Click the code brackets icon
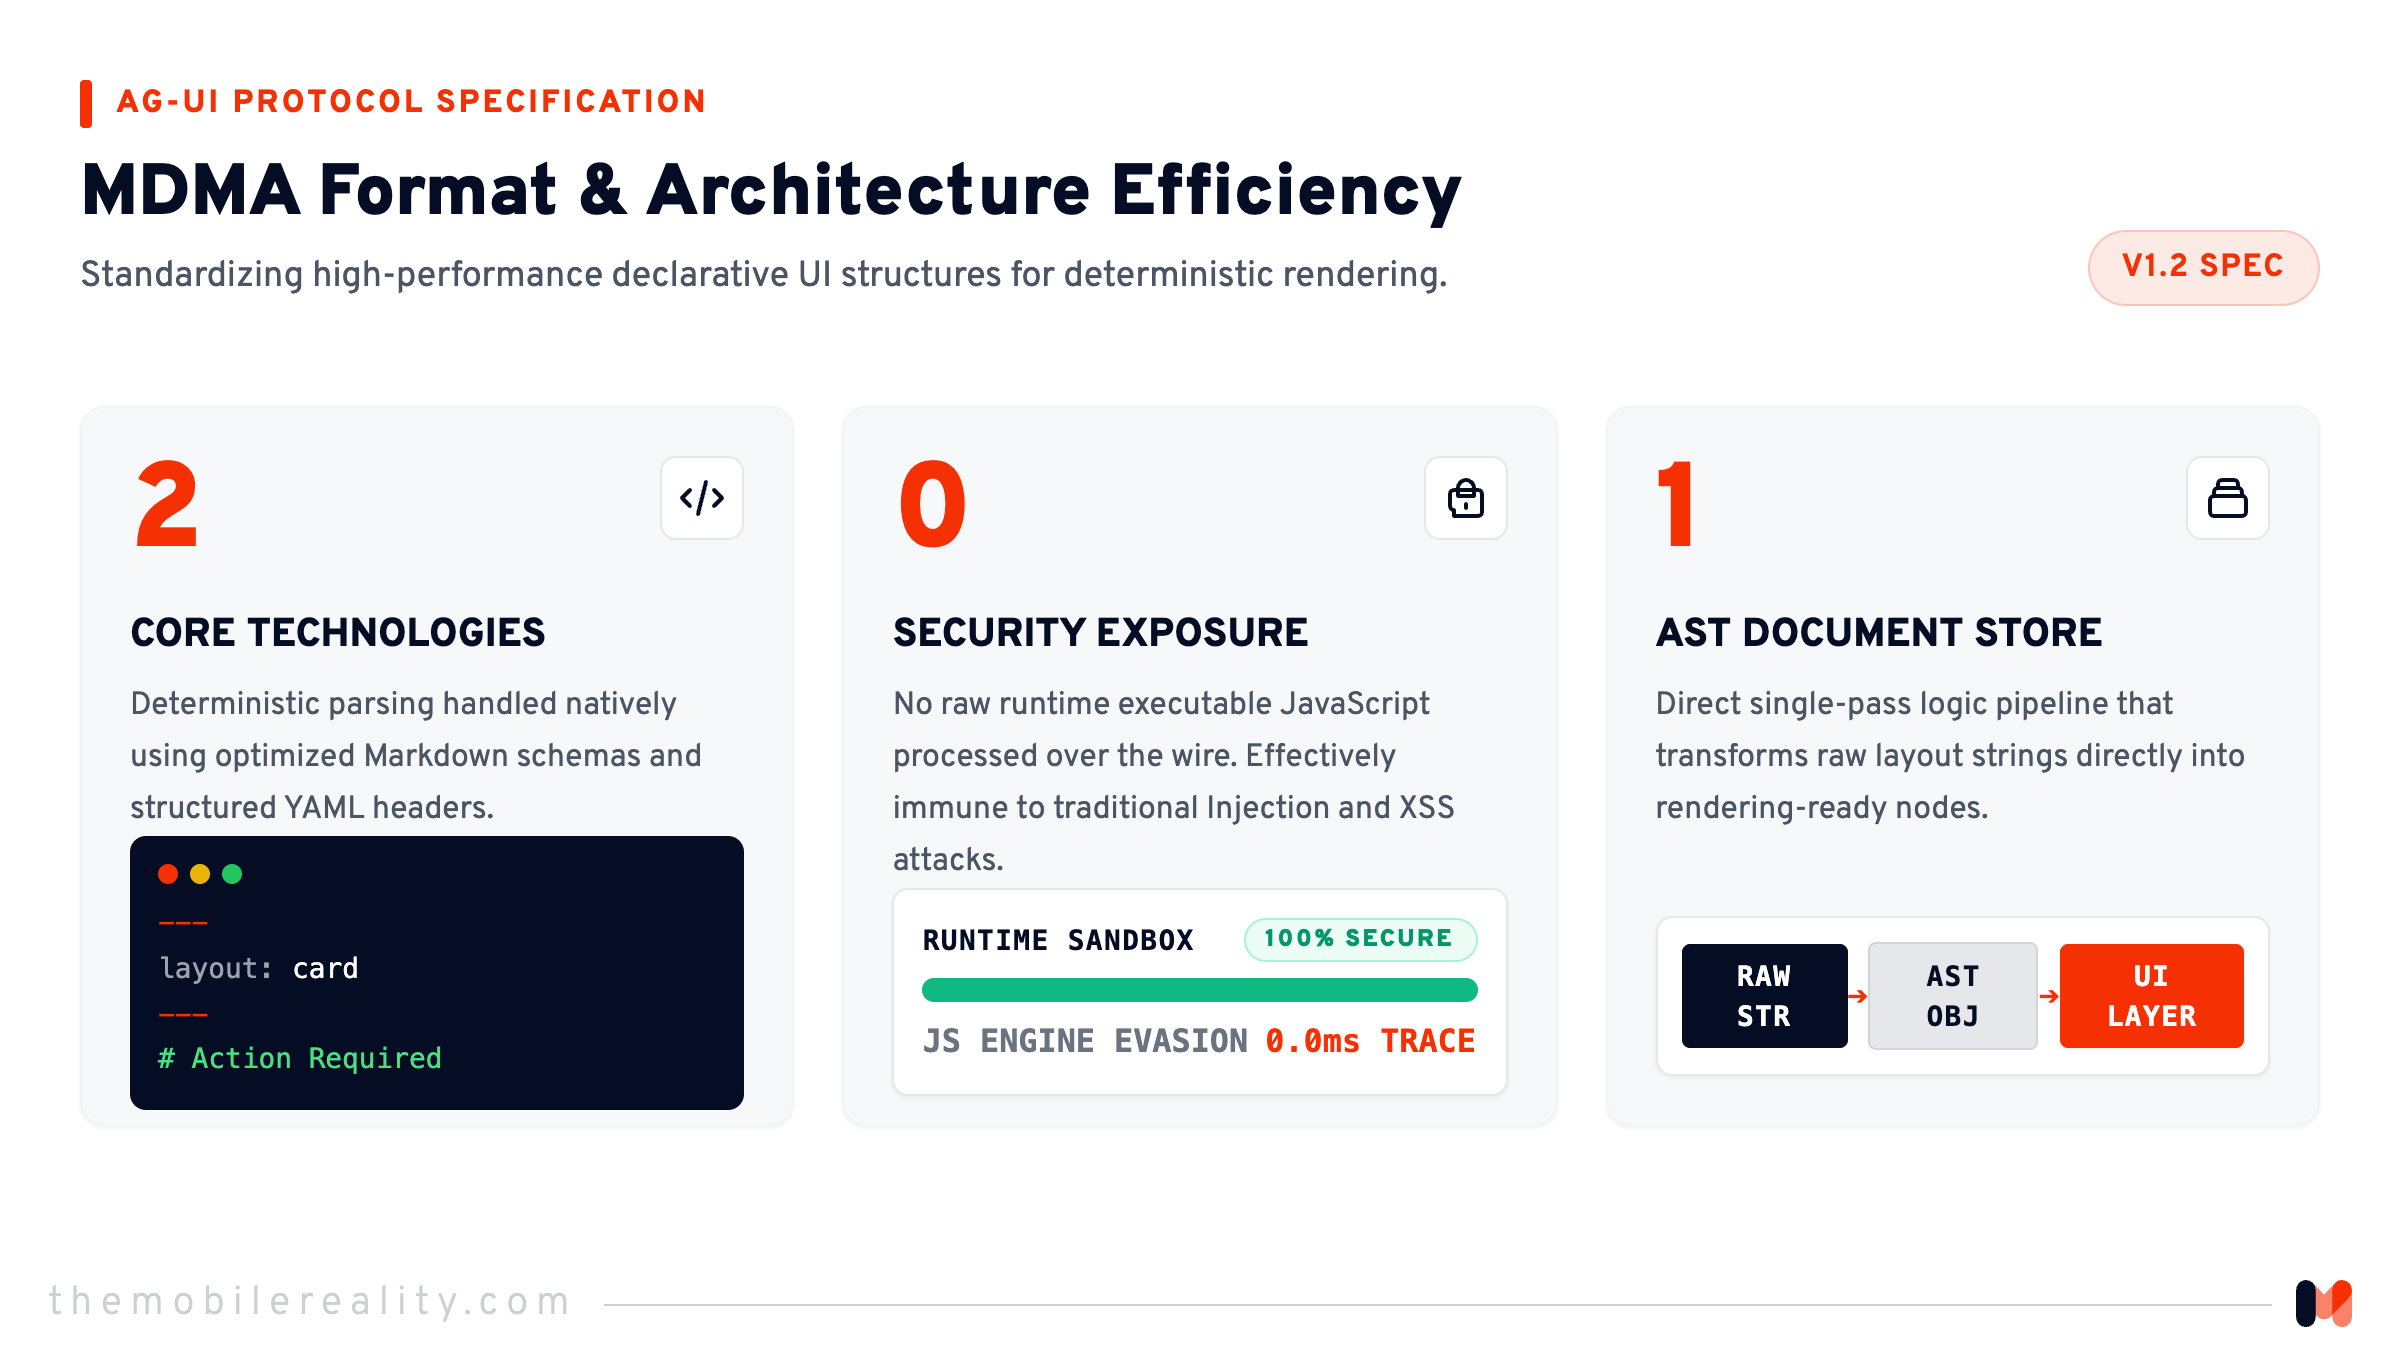The width and height of the screenshot is (2400, 1350). pyautogui.click(x=702, y=498)
